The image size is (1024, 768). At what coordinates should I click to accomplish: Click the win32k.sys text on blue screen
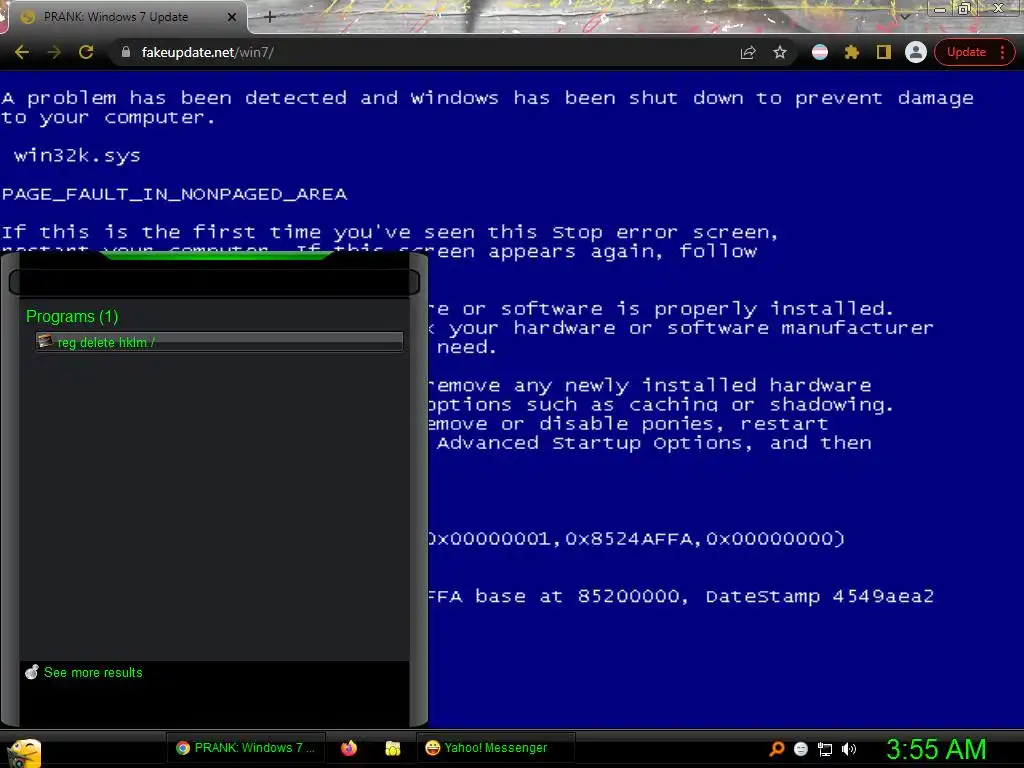77,155
